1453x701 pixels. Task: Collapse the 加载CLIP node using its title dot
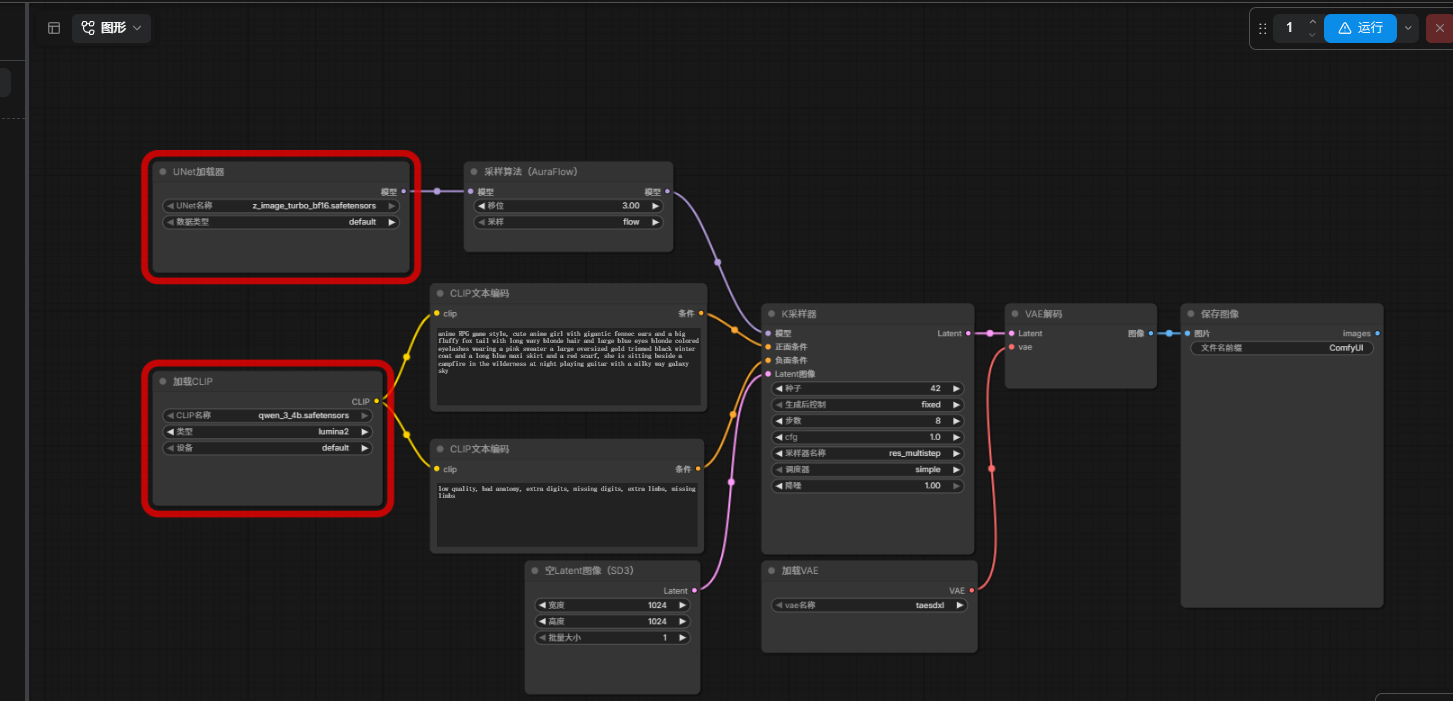point(163,381)
